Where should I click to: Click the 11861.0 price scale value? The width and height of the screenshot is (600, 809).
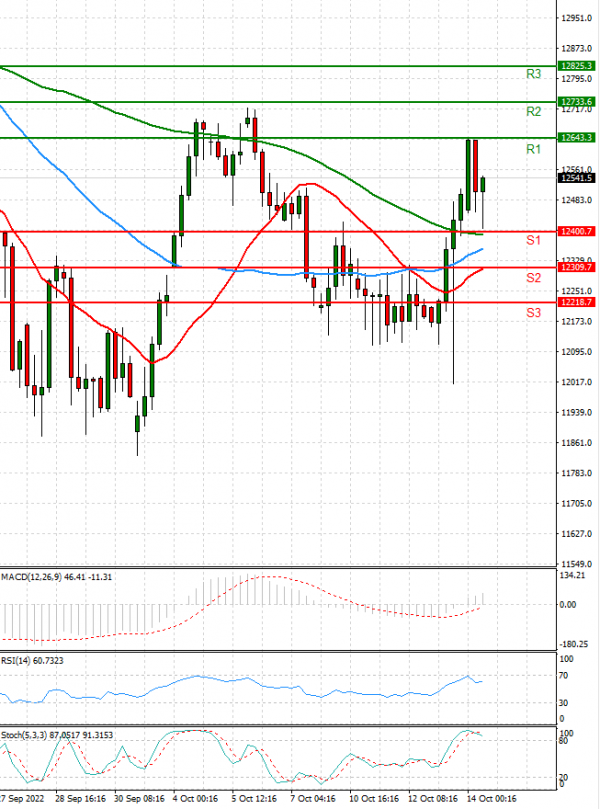click(576, 443)
